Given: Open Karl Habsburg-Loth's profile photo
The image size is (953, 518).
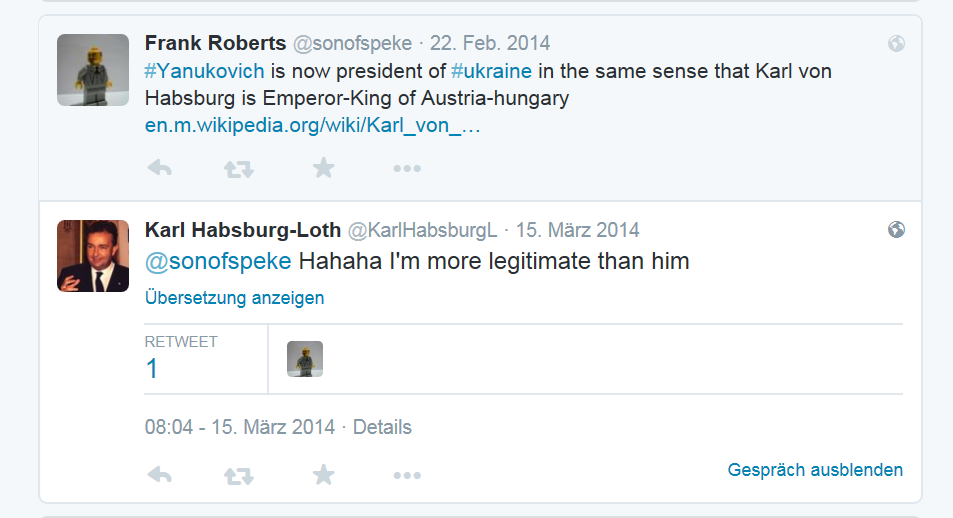Looking at the screenshot, I should 93,256.
